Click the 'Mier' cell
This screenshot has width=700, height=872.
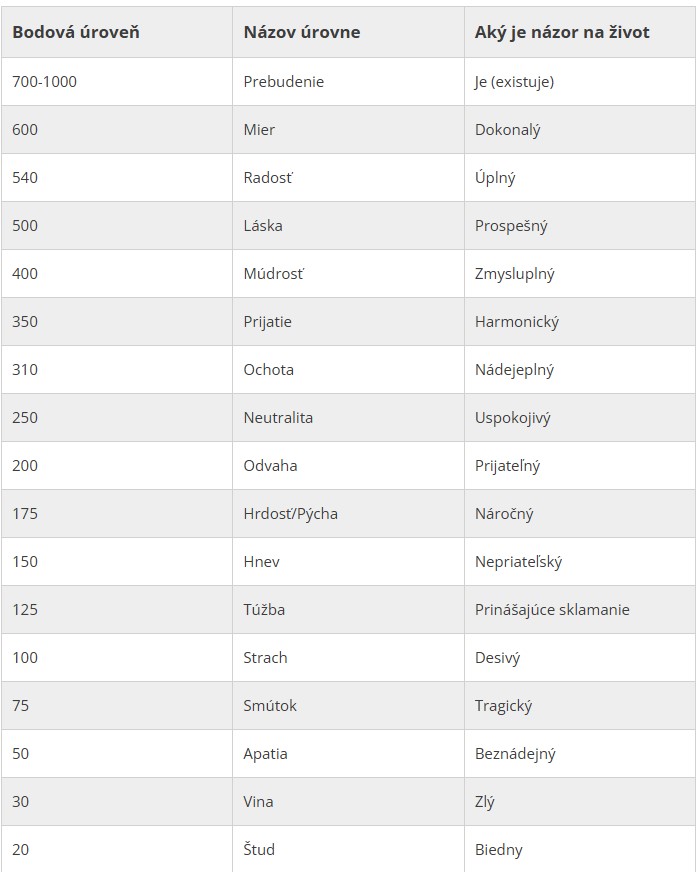click(x=348, y=130)
